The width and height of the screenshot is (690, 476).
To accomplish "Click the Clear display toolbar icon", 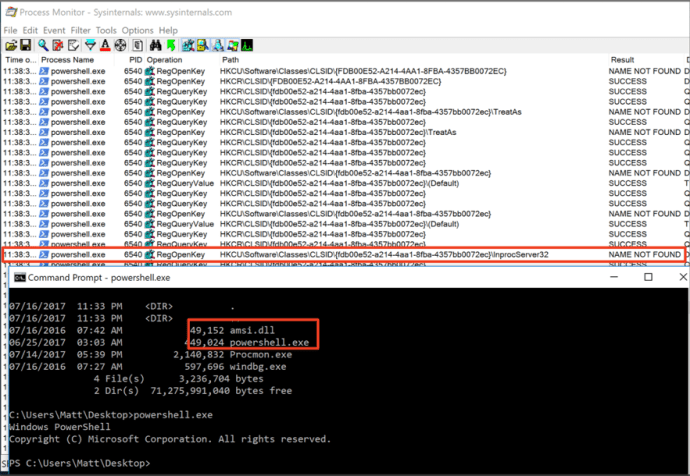I will [71, 45].
